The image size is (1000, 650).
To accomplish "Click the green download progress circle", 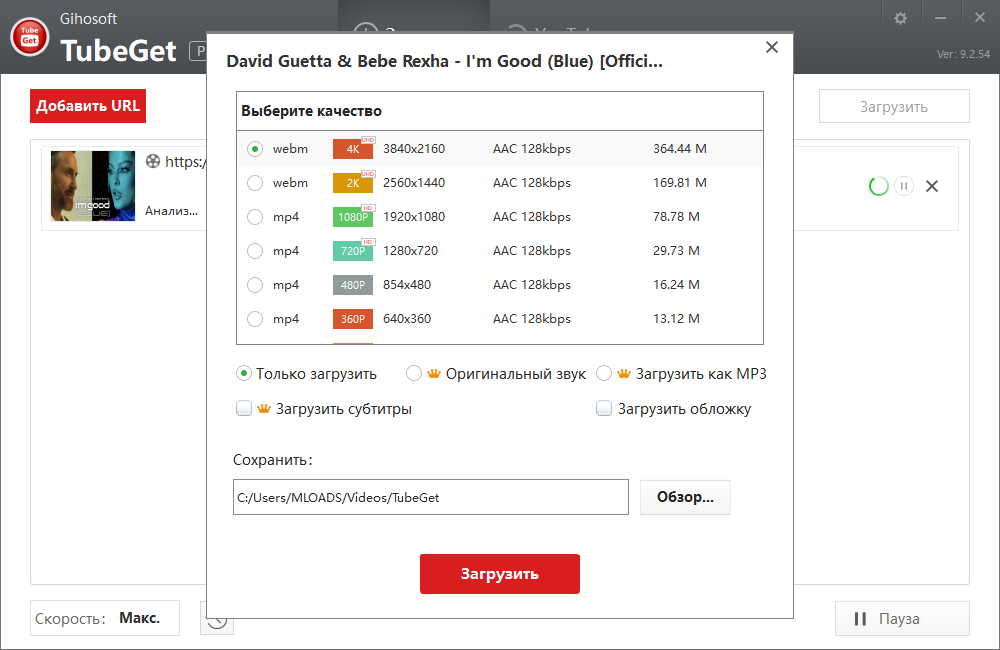I will (878, 187).
